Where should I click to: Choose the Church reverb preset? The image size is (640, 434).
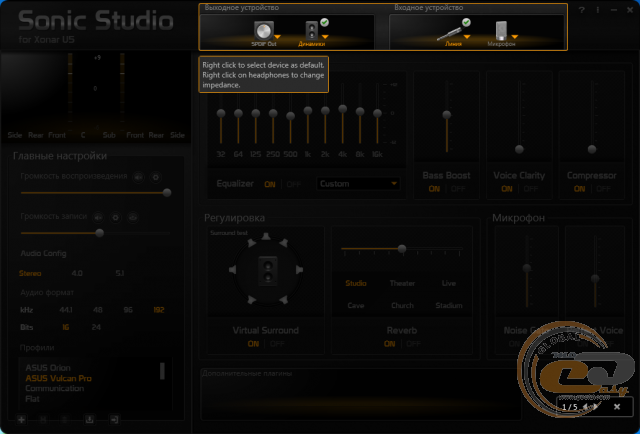coord(402,306)
